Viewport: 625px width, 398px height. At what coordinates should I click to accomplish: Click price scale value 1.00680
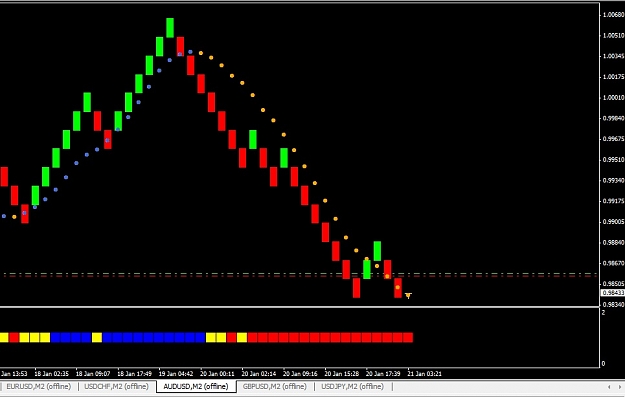pyautogui.click(x=613, y=15)
